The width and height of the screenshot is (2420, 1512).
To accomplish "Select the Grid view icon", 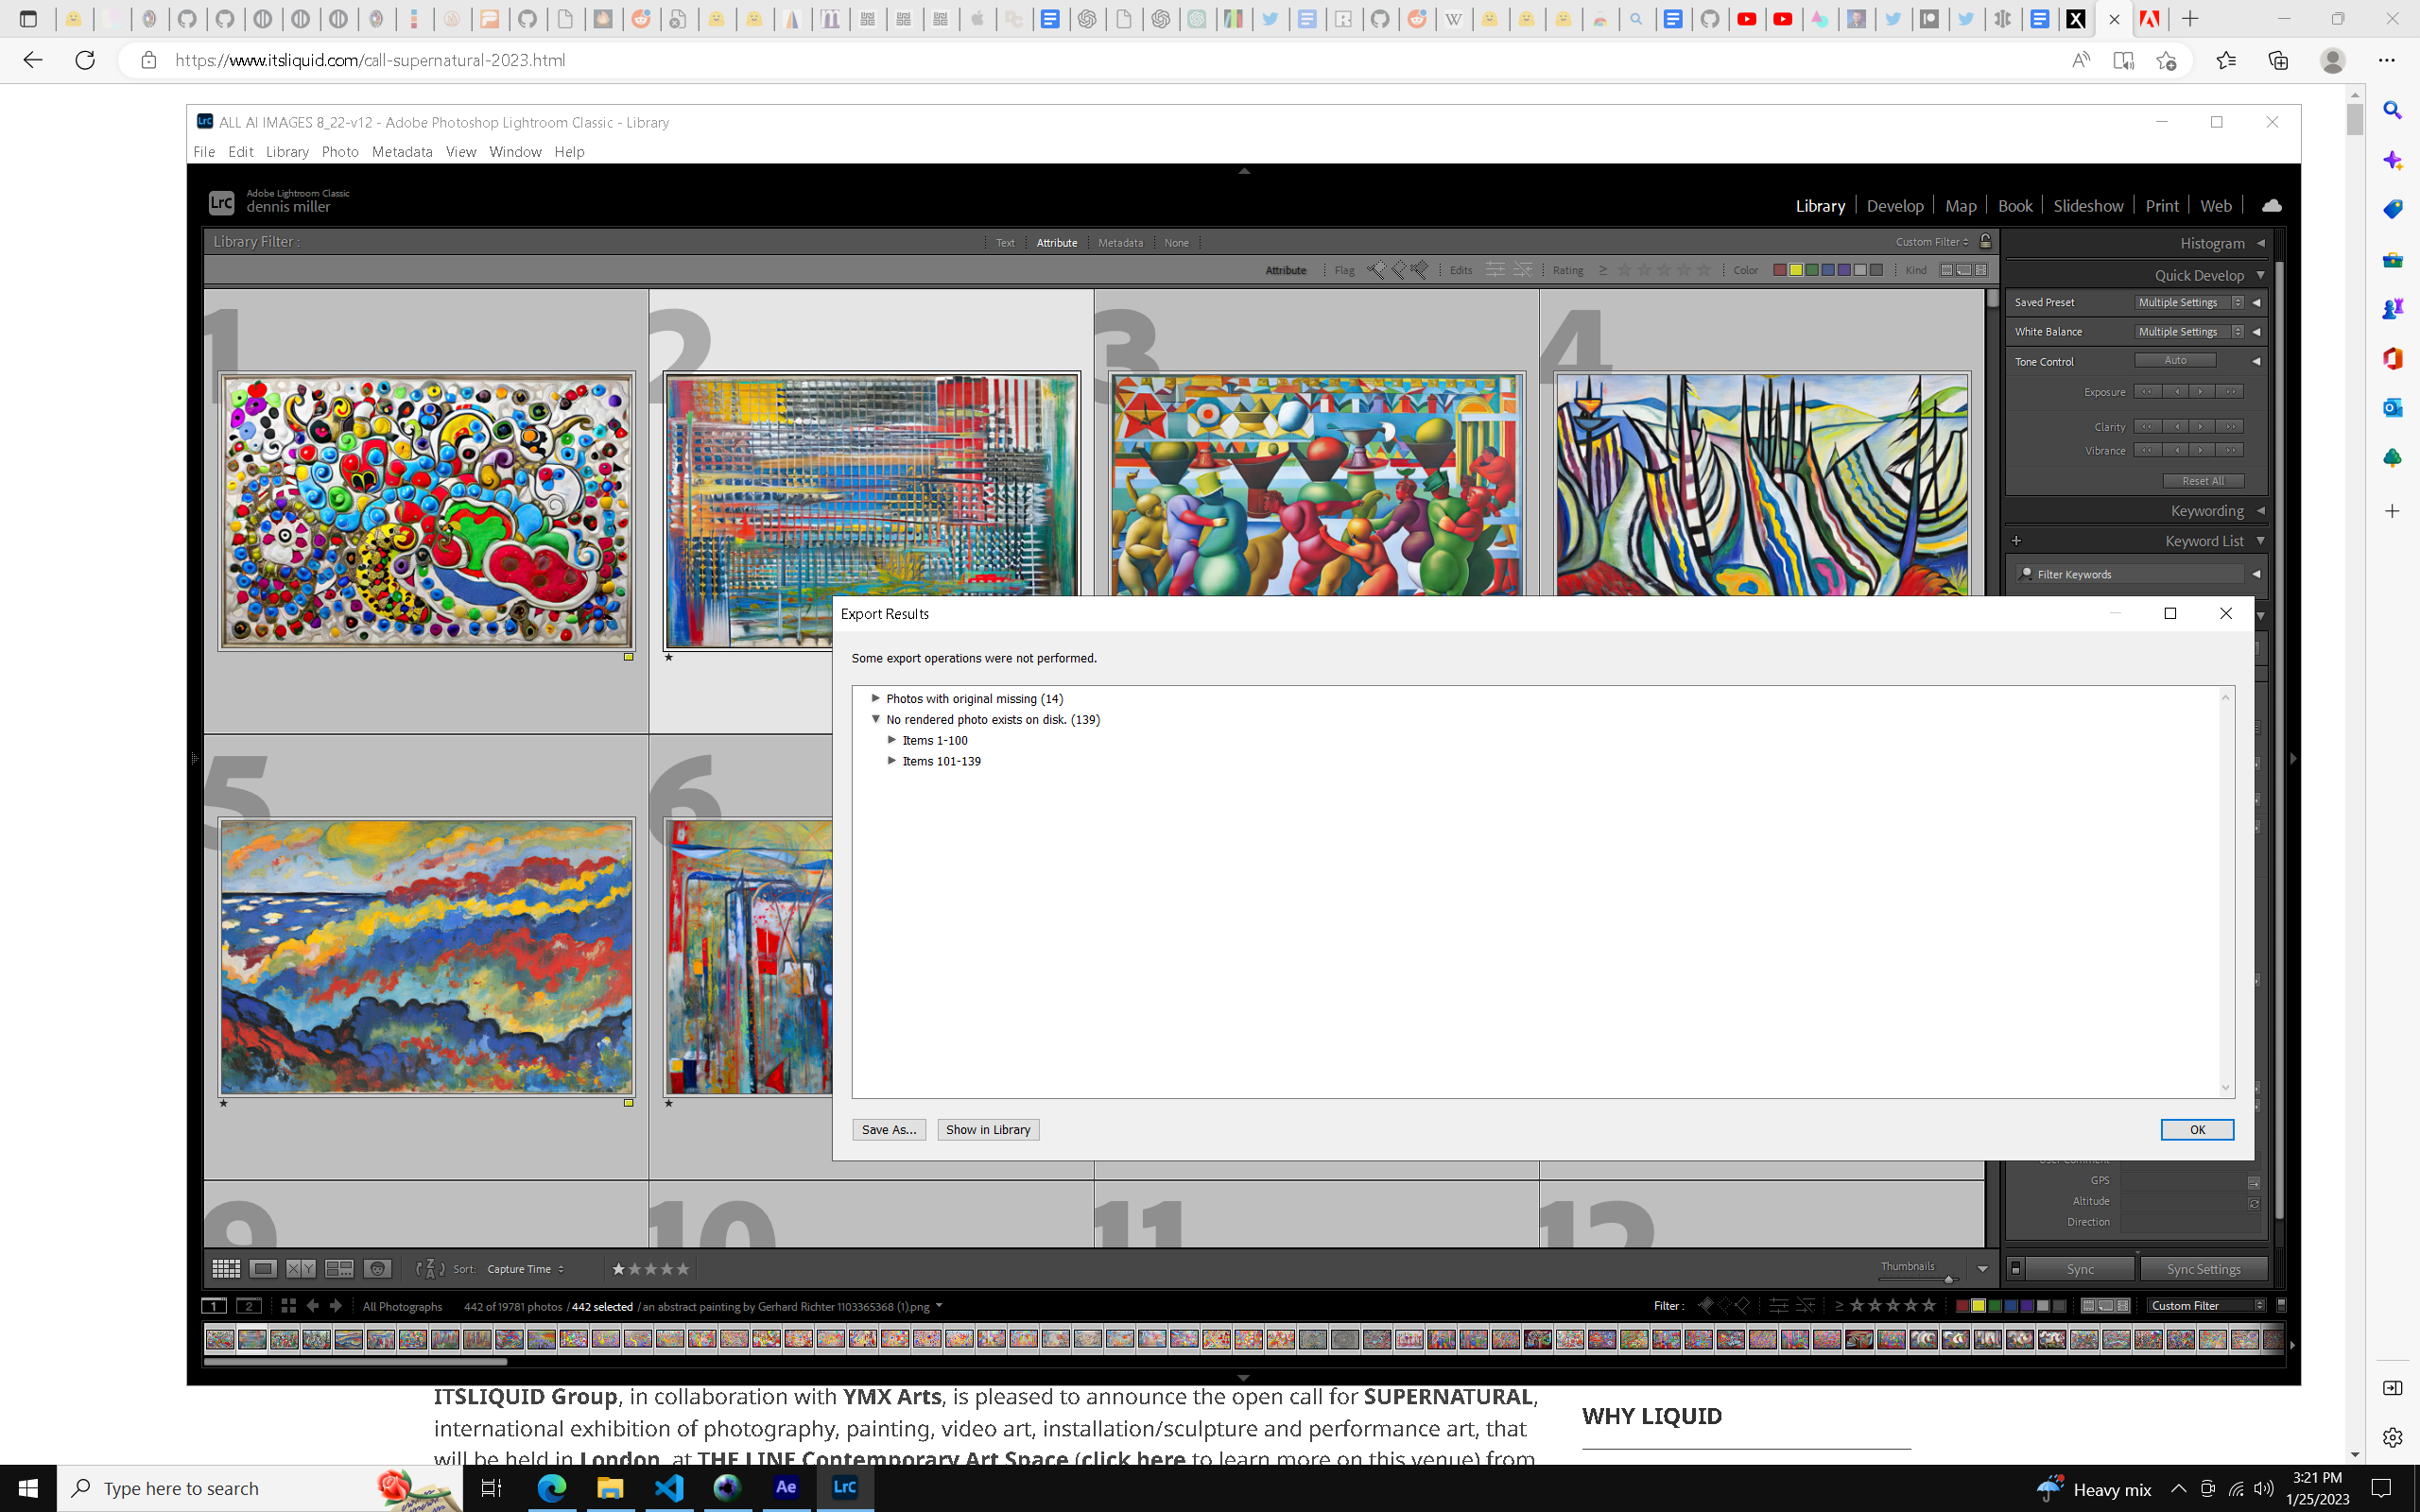I will (x=226, y=1268).
